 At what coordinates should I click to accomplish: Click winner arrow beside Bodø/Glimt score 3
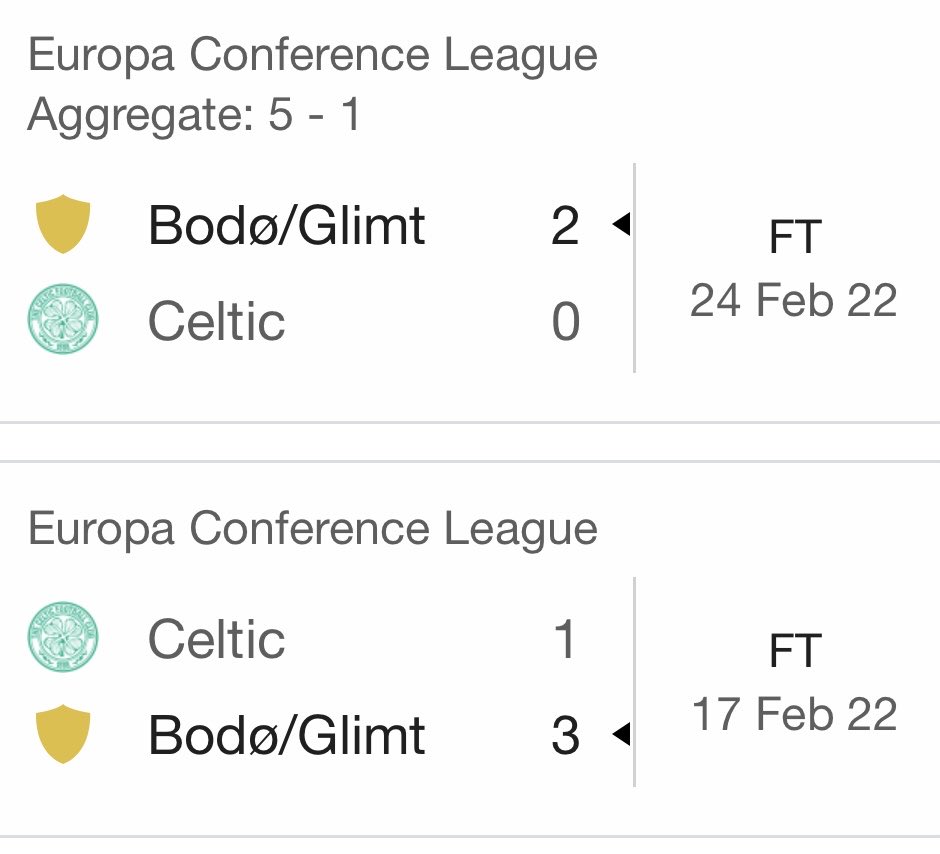tap(621, 734)
